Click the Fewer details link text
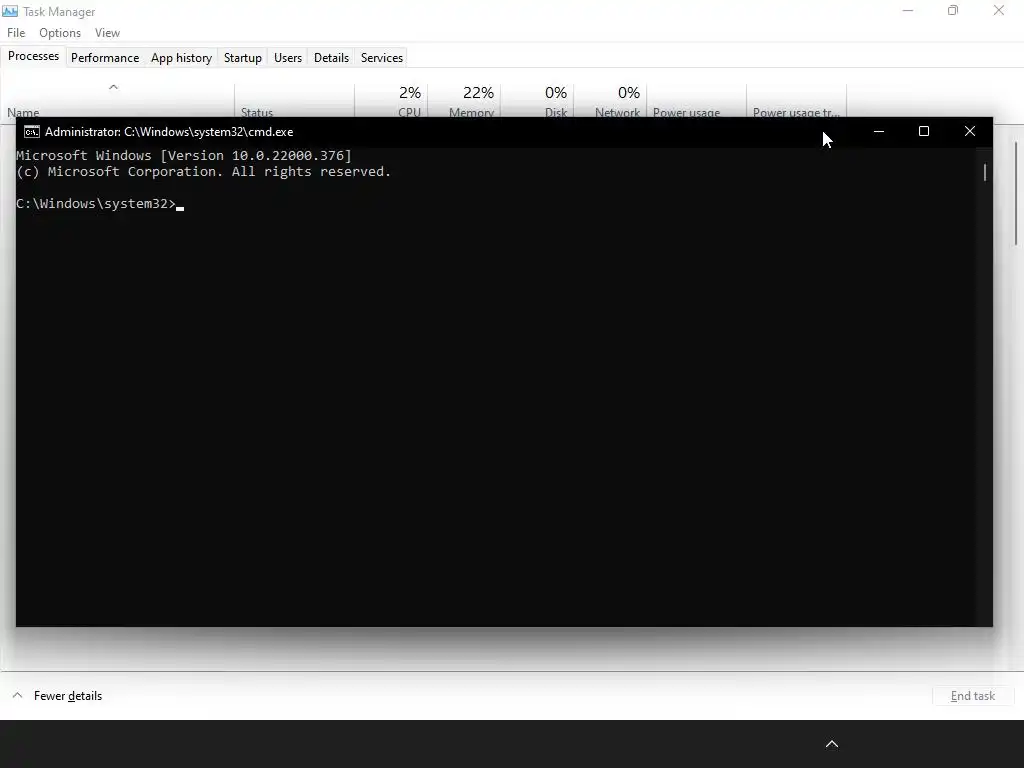 [68, 696]
